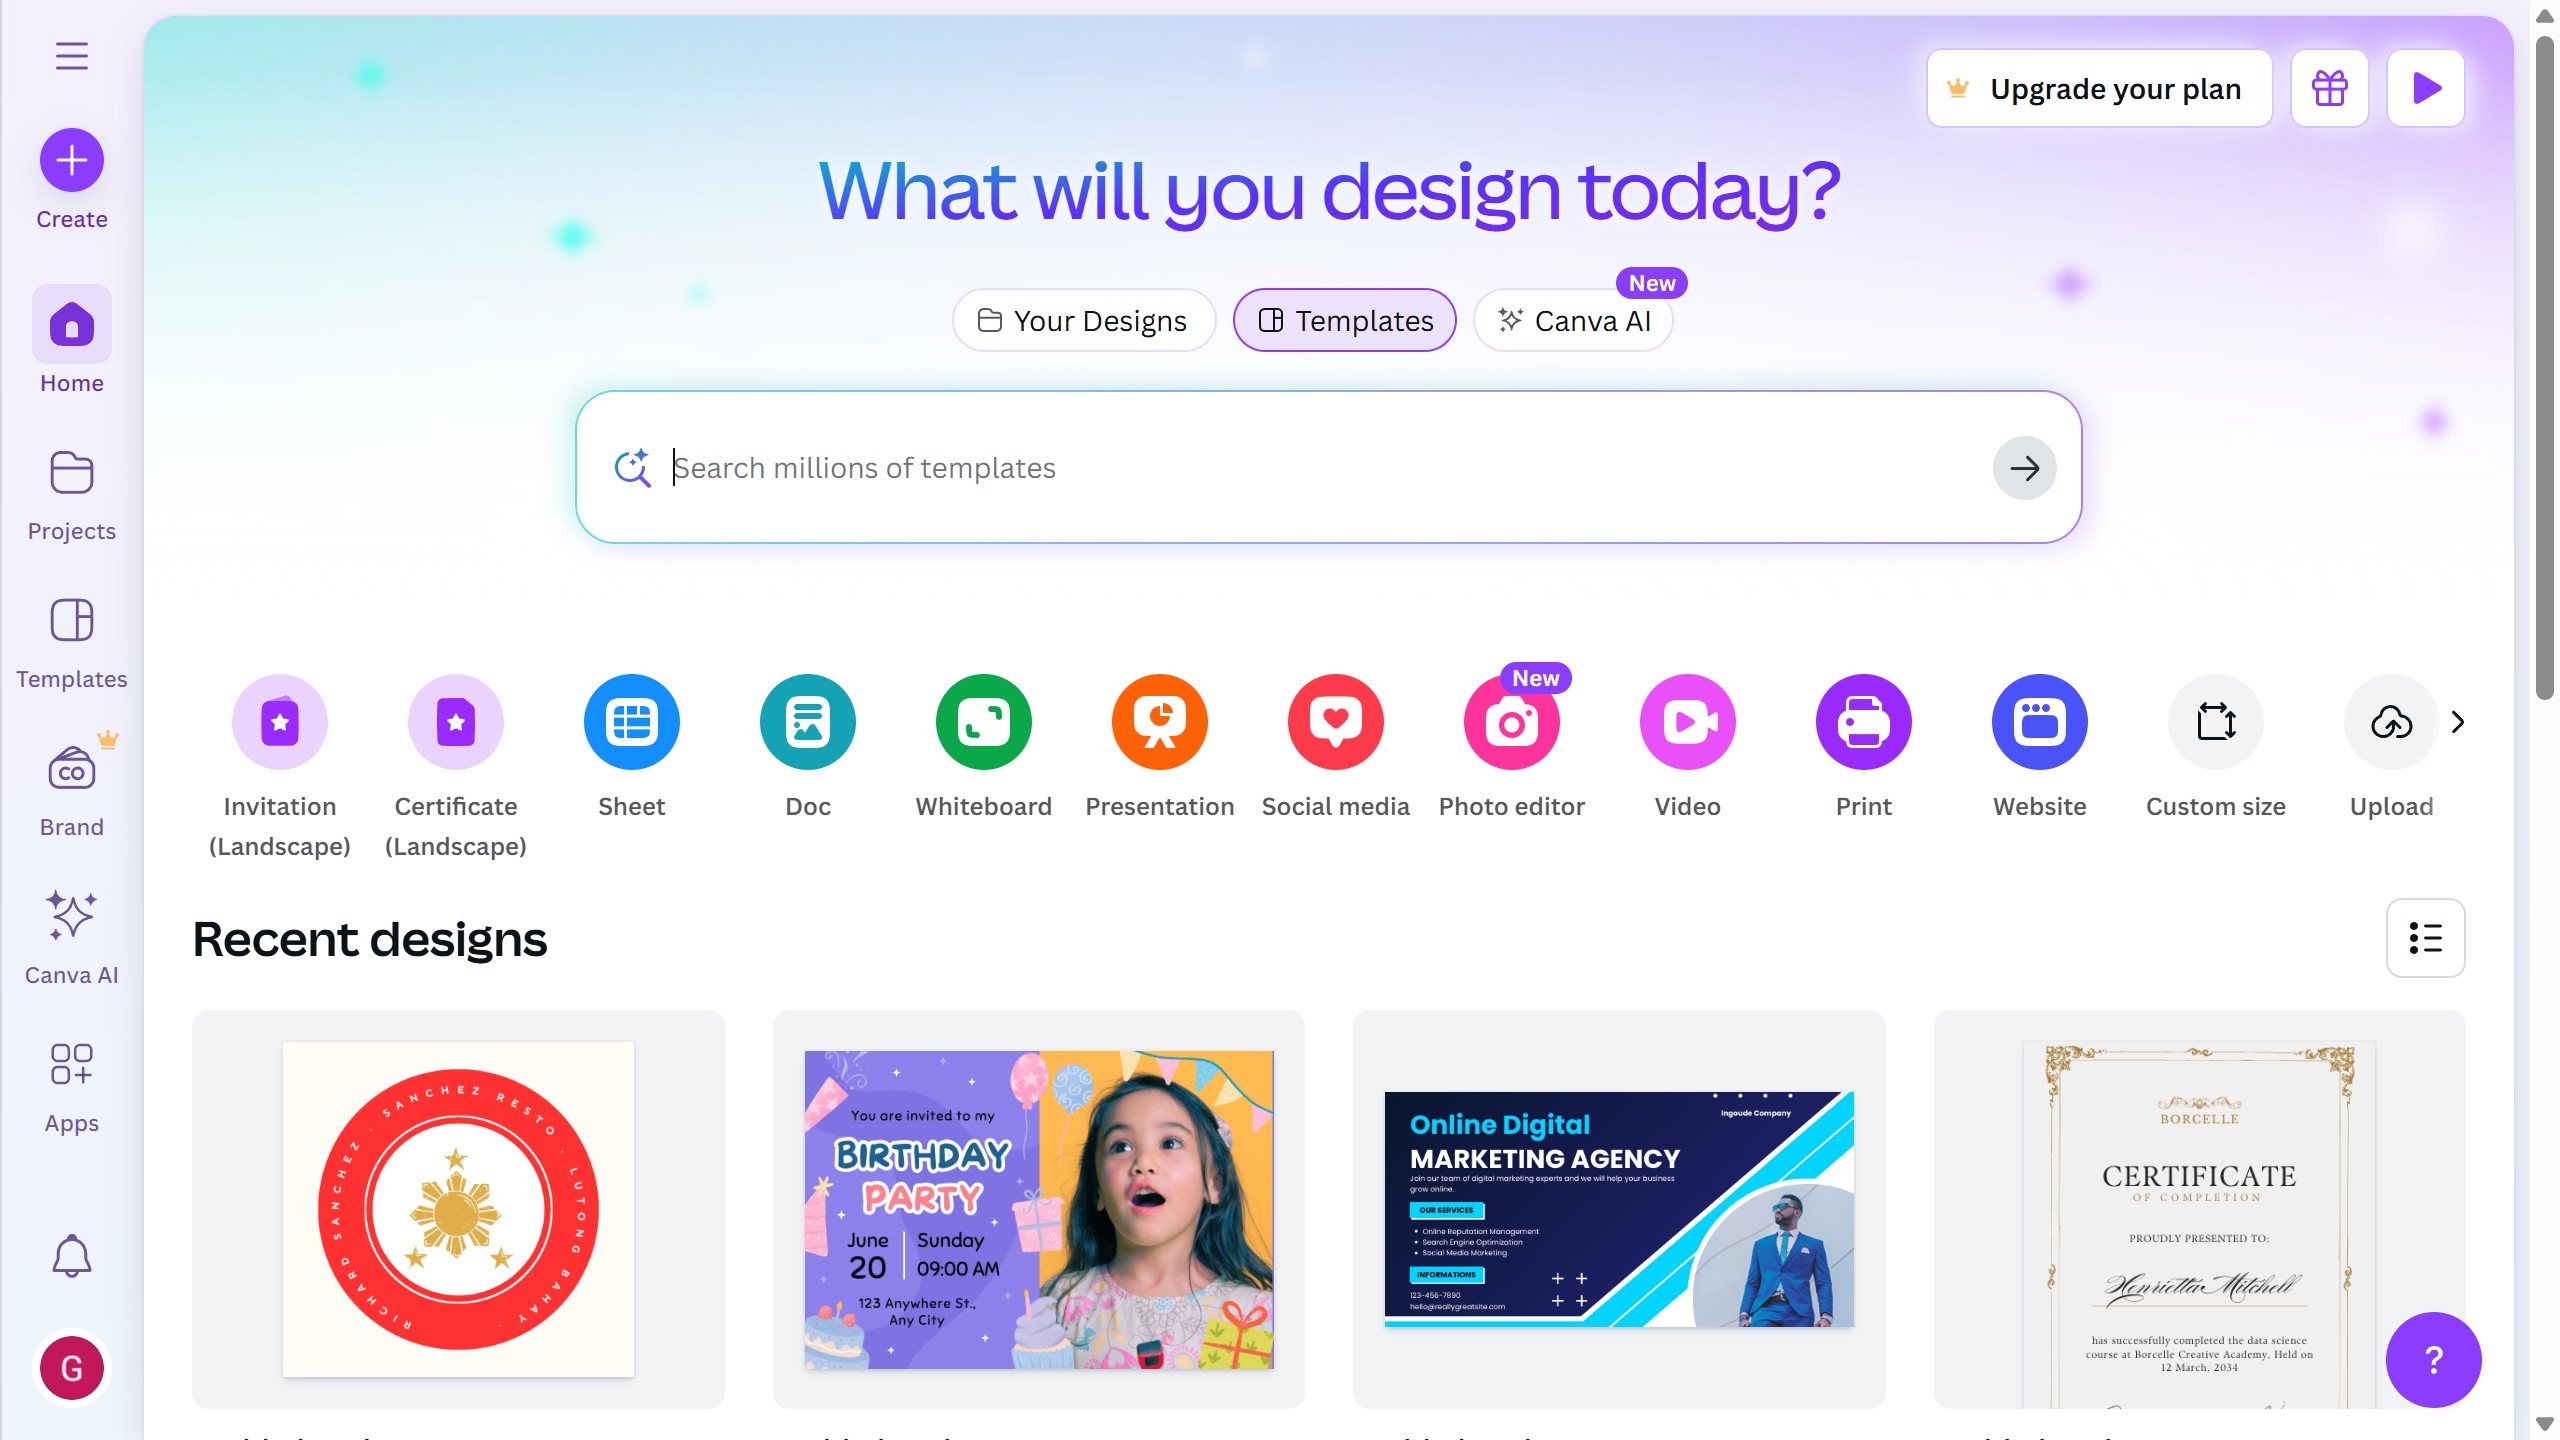The width and height of the screenshot is (2560, 1440).
Task: Click the vertical page scrollbar
Action: coord(2545,368)
